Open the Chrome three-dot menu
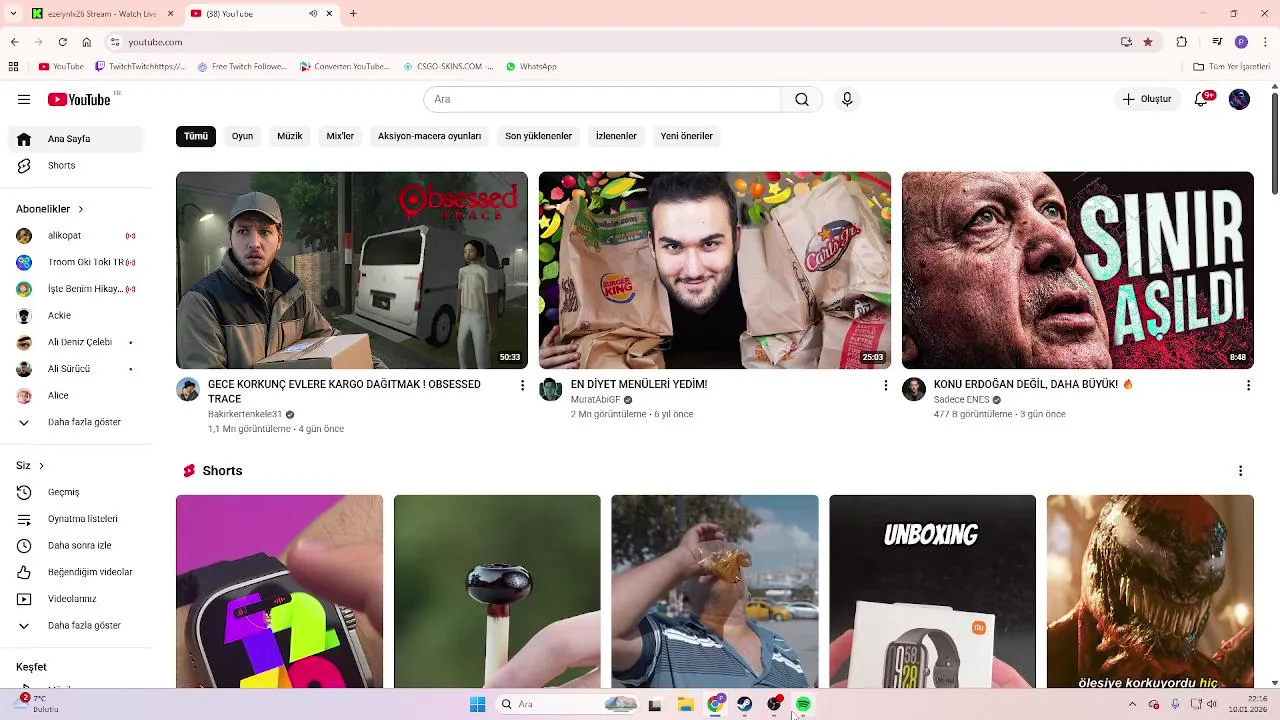 pos(1265,42)
